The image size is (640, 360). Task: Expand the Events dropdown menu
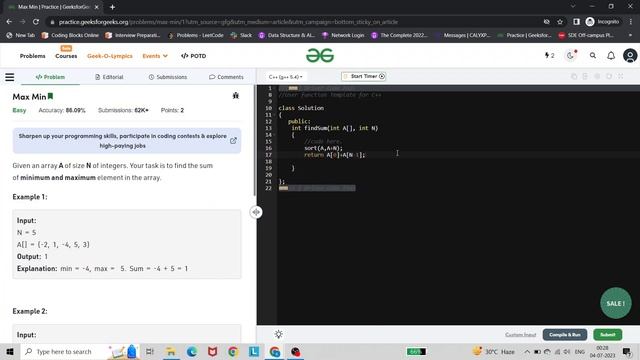click(155, 56)
